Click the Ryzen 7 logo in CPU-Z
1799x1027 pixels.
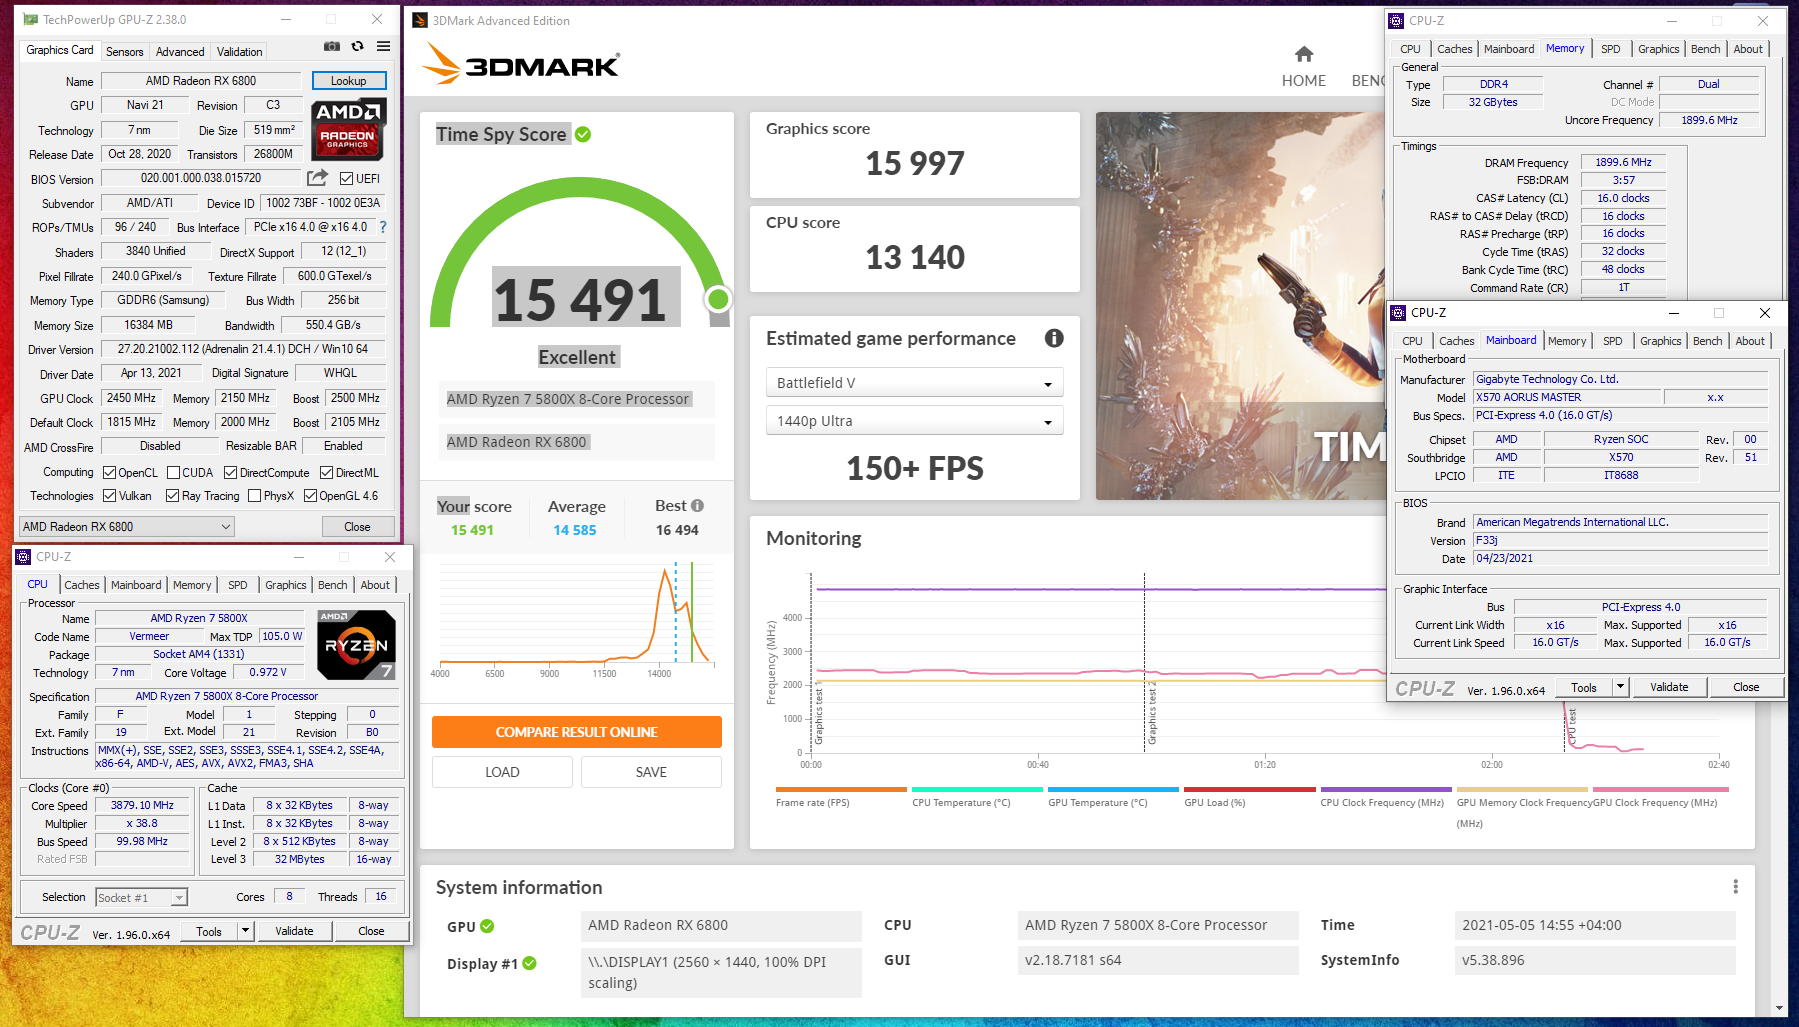(x=356, y=644)
